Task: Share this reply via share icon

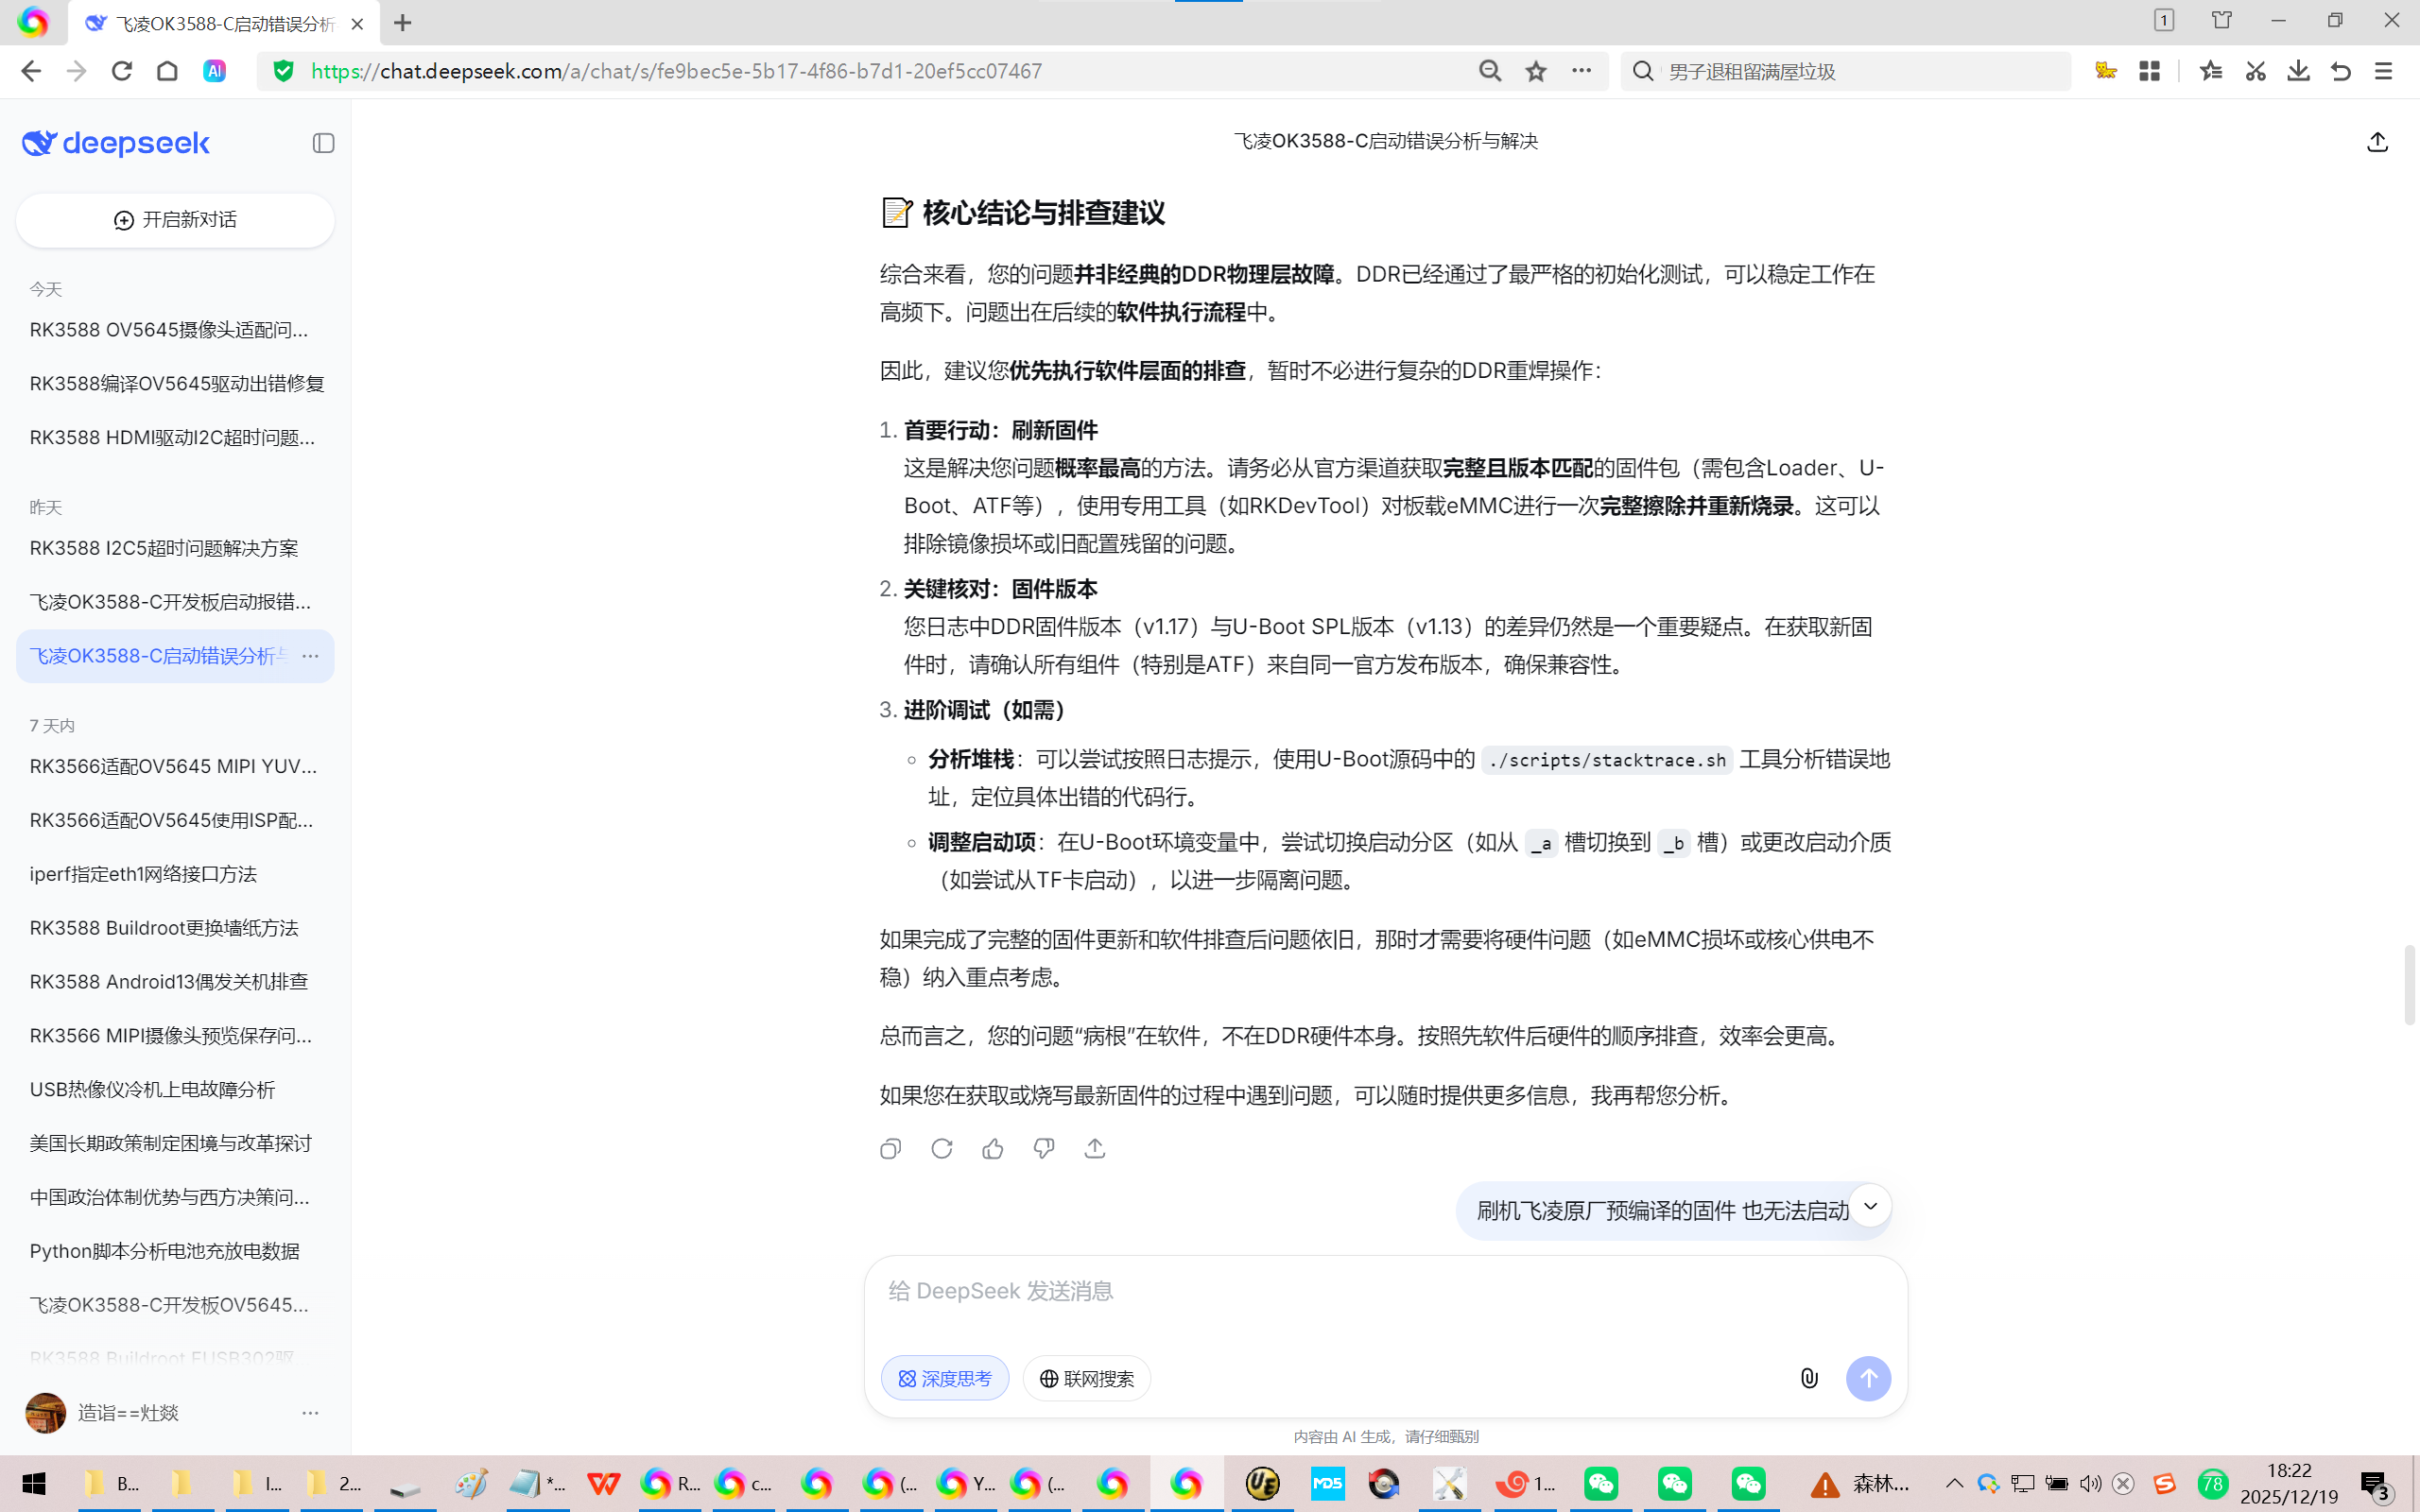Action: [x=1095, y=1149]
